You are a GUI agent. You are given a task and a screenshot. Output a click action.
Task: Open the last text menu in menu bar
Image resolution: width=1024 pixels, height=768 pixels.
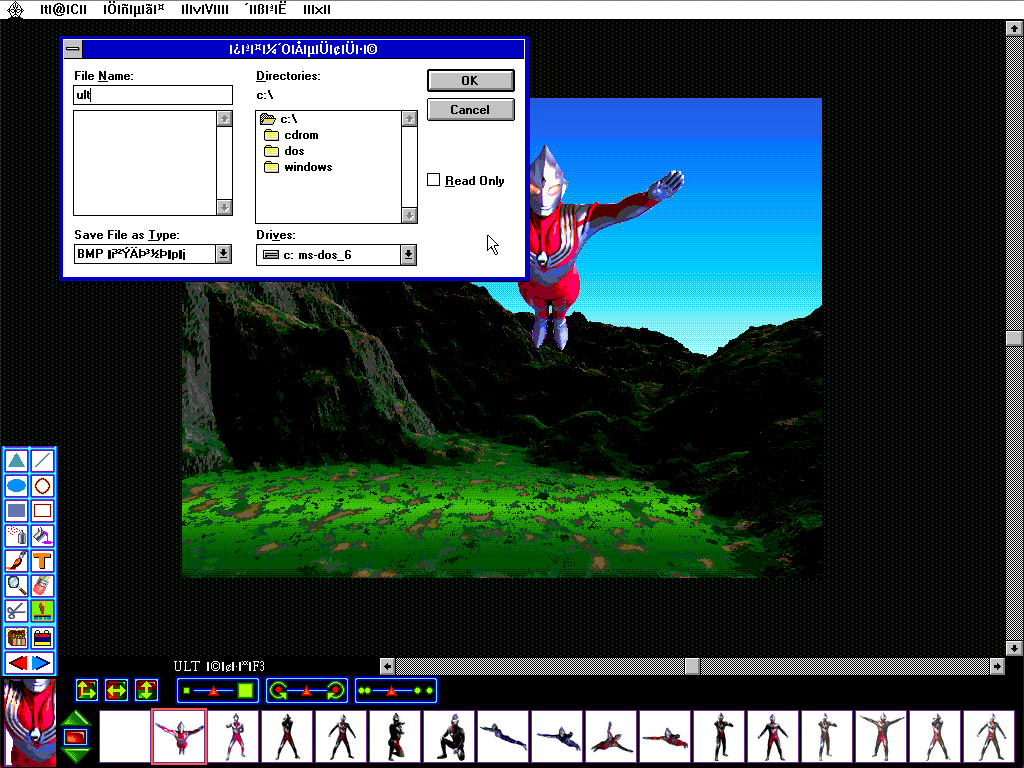[x=317, y=9]
